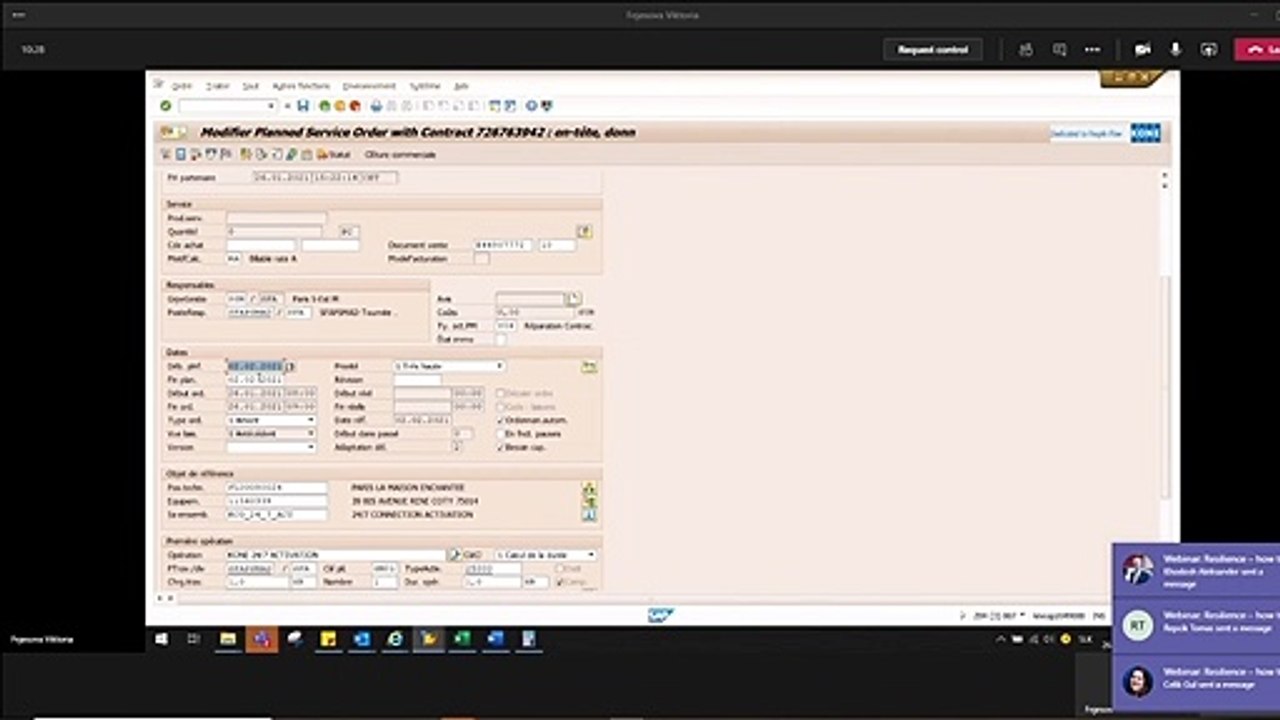
Task: Click the SAP Save disk icon
Action: click(x=303, y=106)
